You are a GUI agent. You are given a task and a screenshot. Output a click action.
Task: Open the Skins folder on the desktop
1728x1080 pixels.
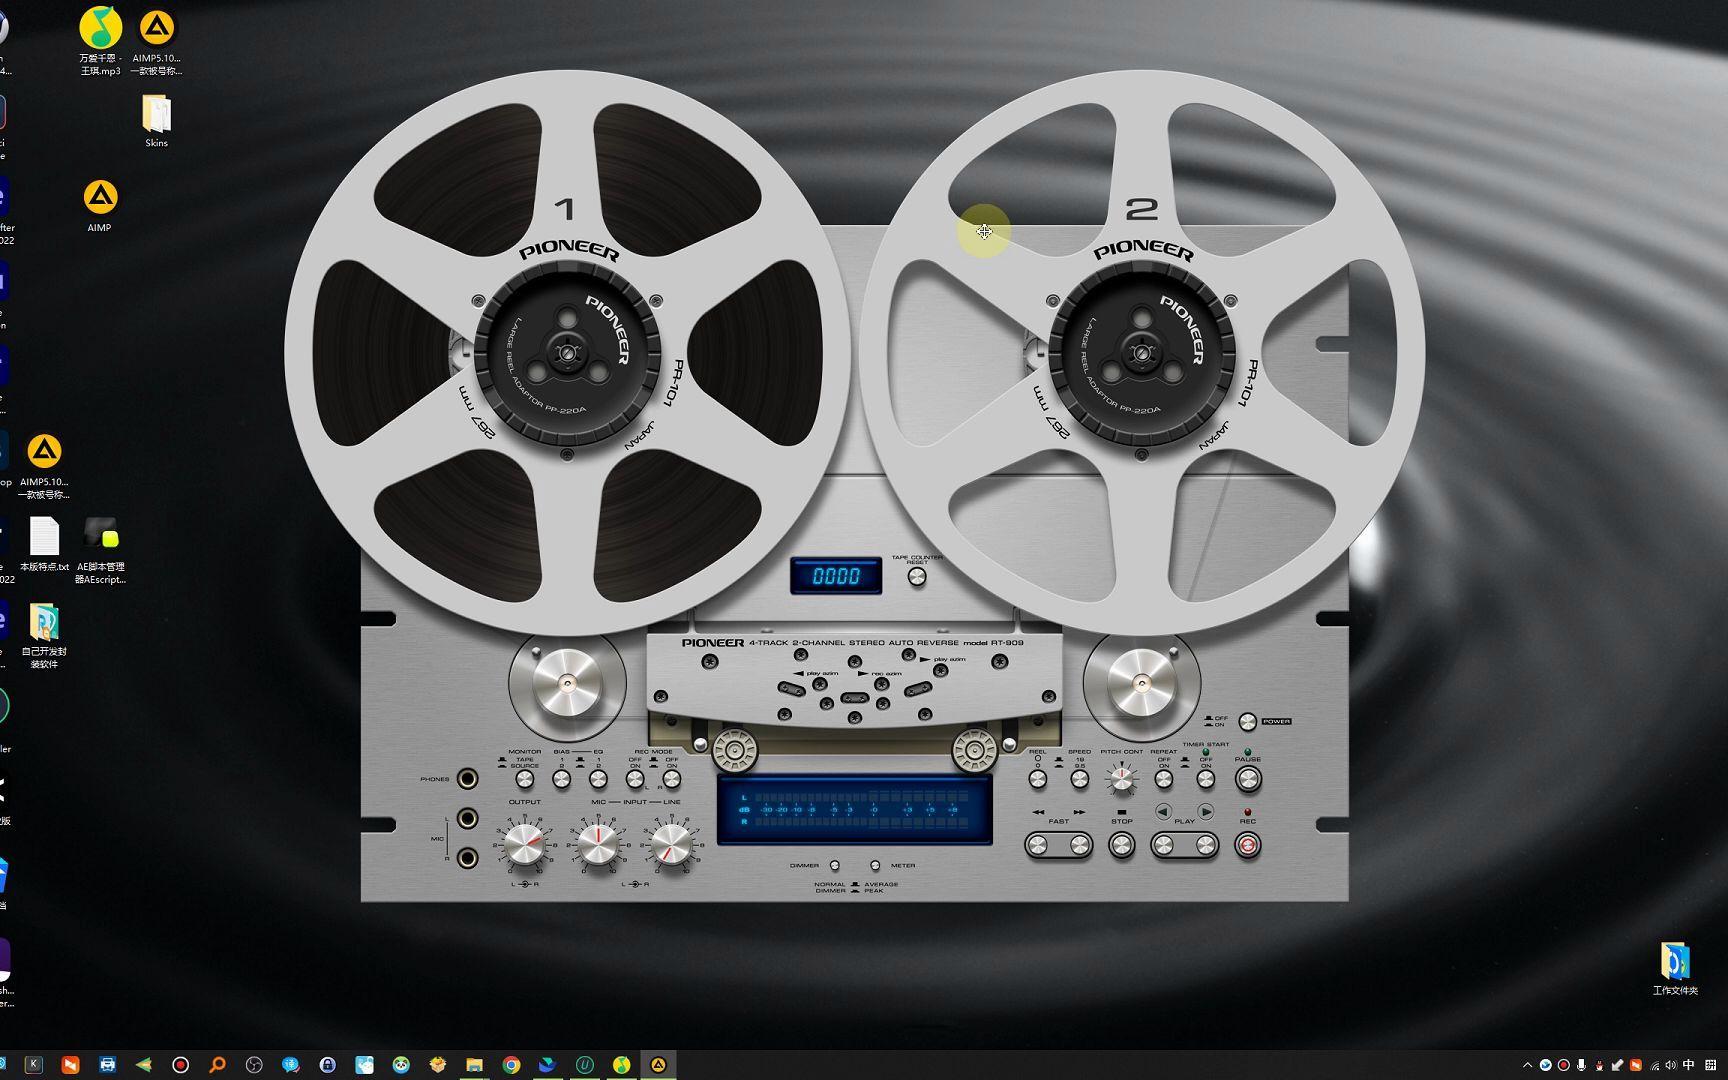(x=156, y=117)
